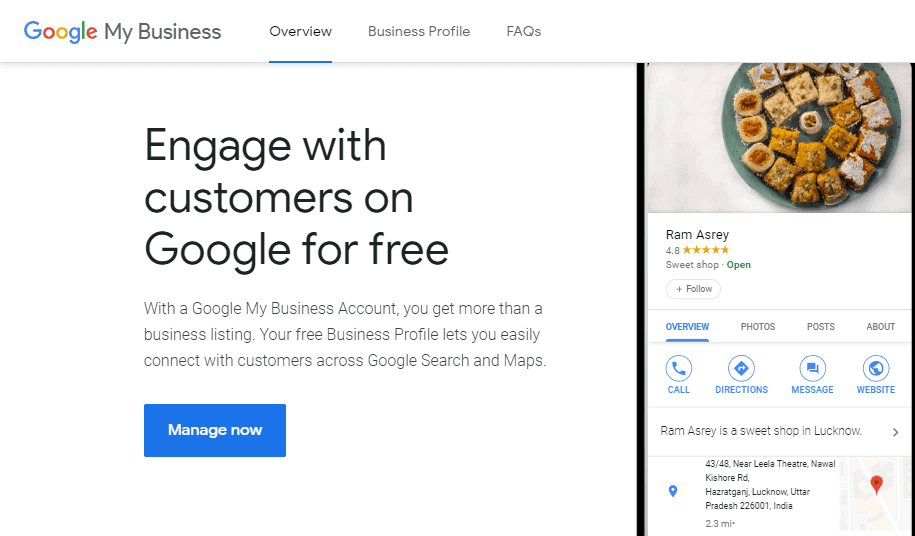Image resolution: width=915 pixels, height=536 pixels.
Task: Expand the Ram Asrey description chevron
Action: pyautogui.click(x=895, y=432)
